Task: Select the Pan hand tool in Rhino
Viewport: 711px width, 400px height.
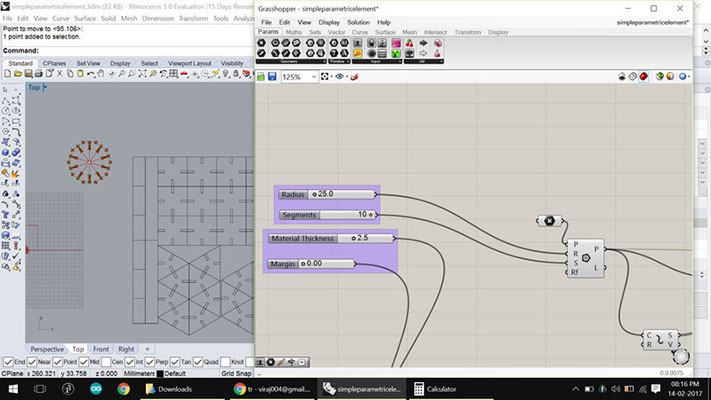Action: (101, 73)
